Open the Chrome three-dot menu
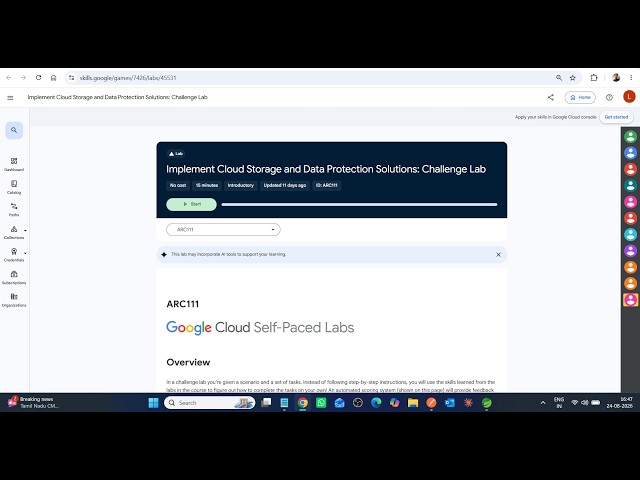The height and width of the screenshot is (480, 640). coord(631,78)
